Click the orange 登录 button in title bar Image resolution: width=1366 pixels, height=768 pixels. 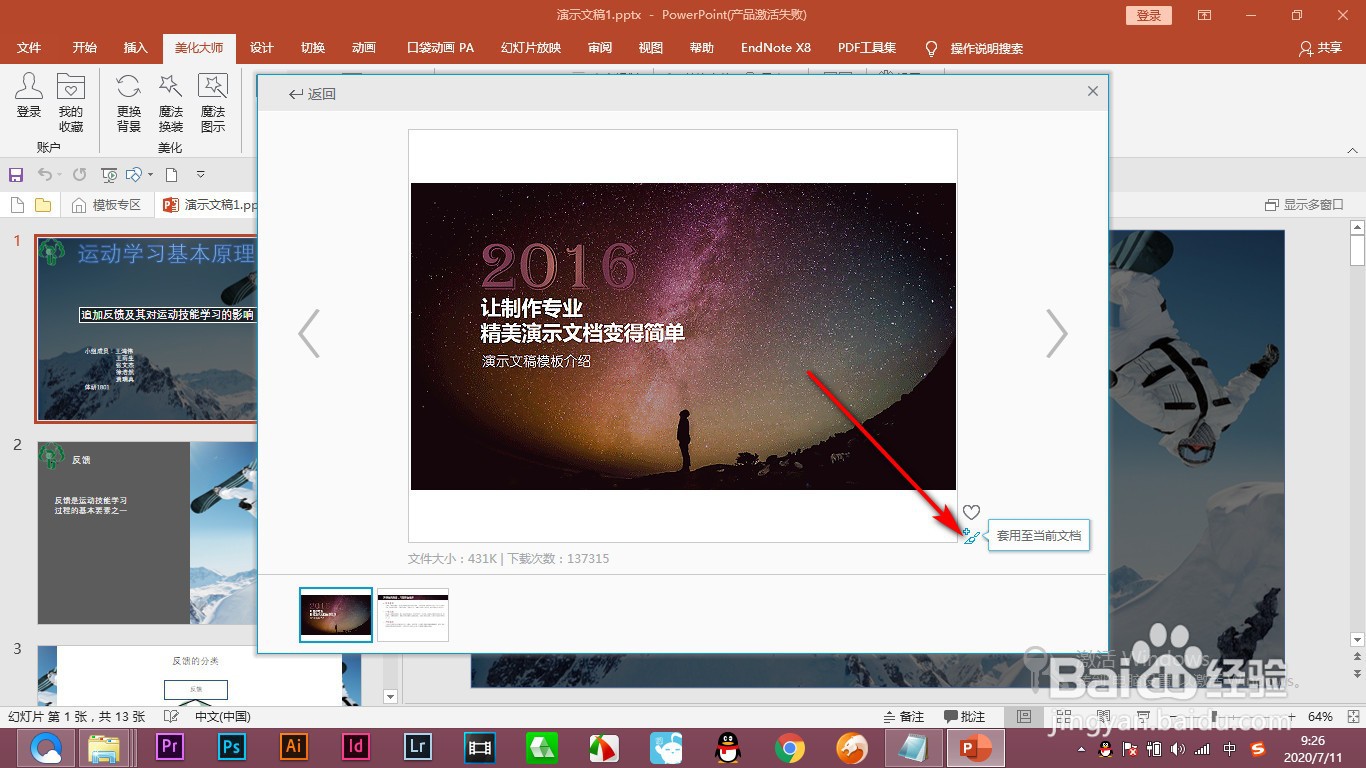pos(1149,15)
